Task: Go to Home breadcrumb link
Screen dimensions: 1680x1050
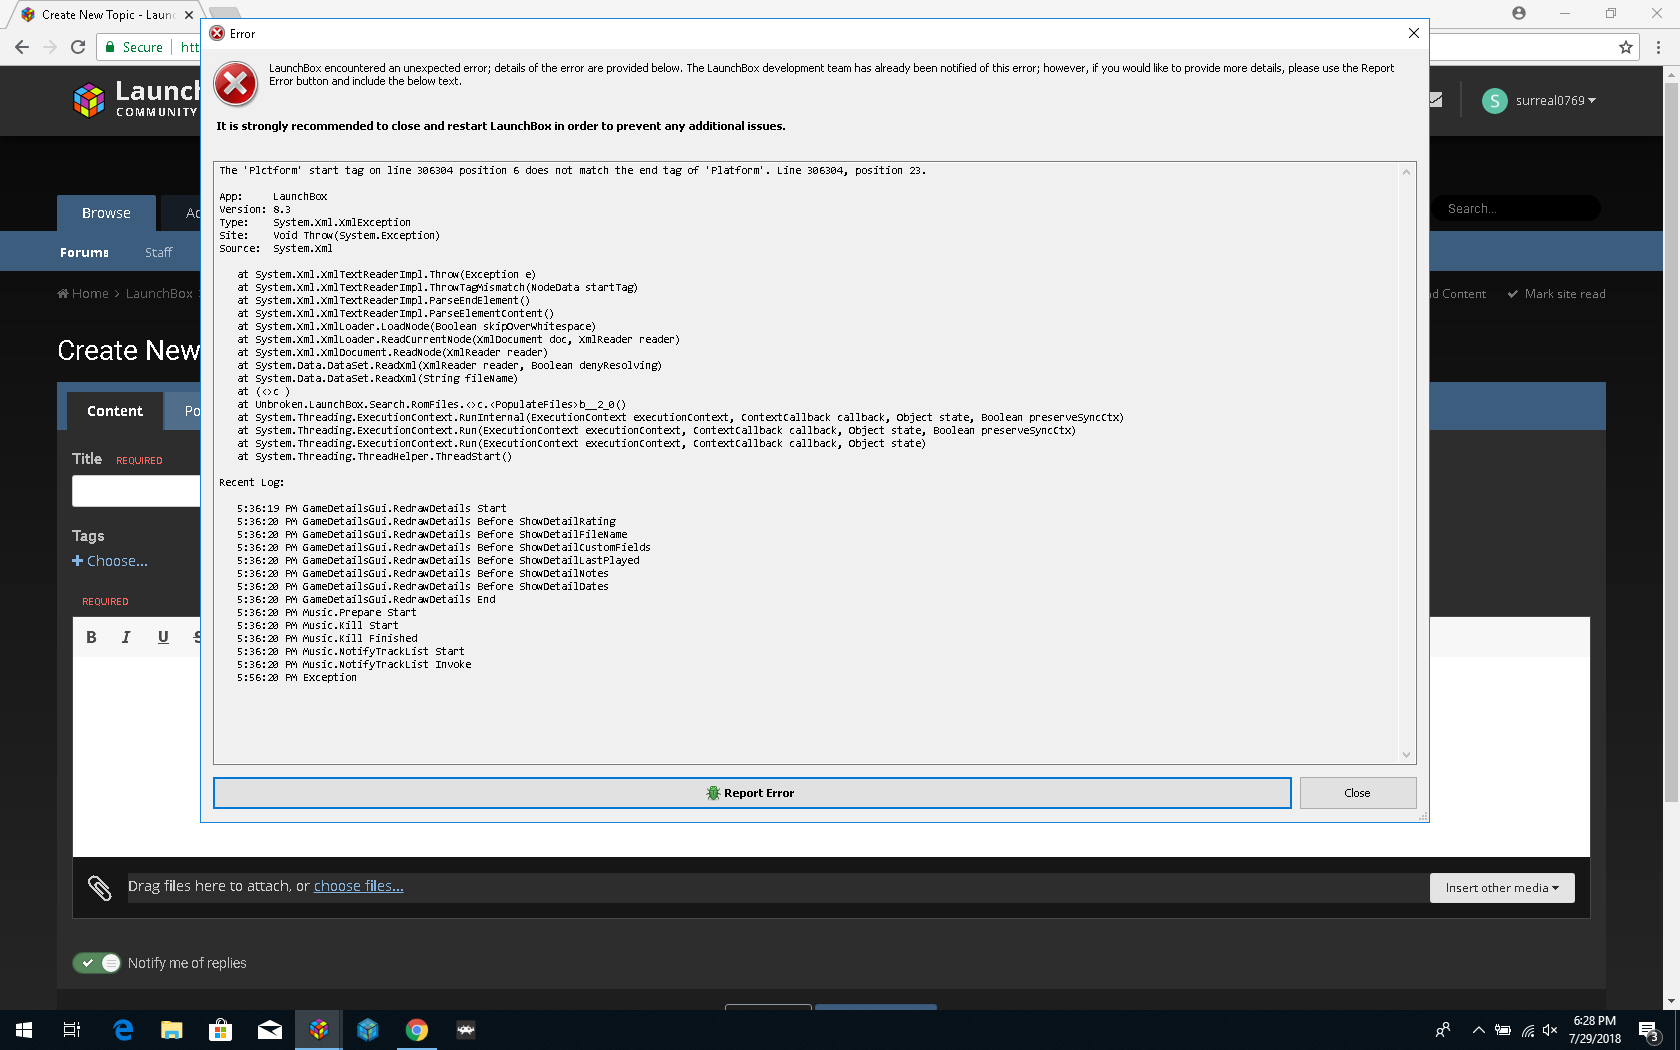Action: pyautogui.click(x=83, y=294)
